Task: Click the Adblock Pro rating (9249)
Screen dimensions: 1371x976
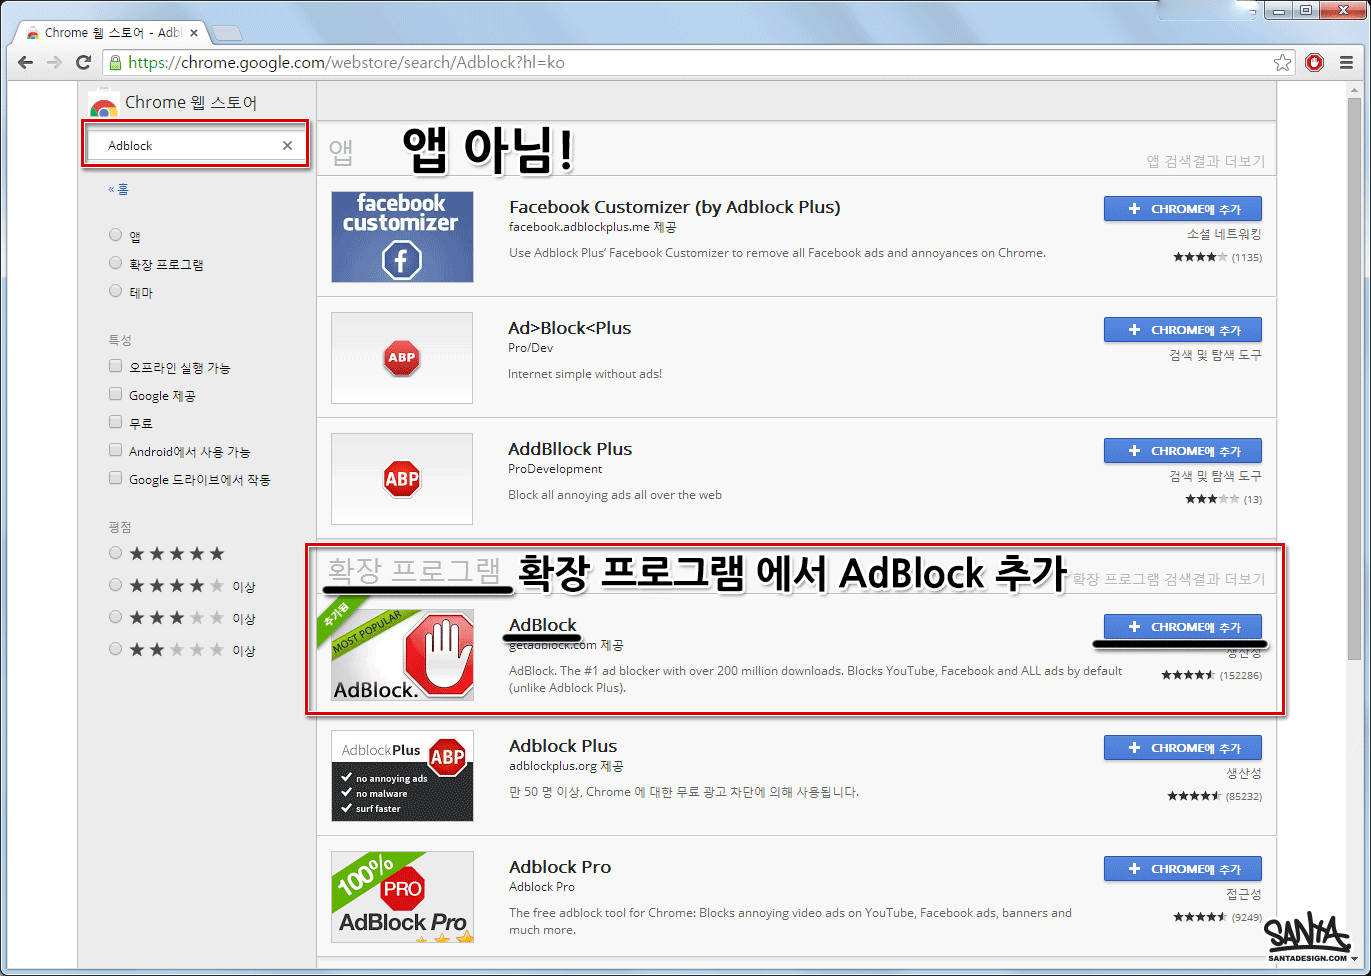Action: 1217,918
